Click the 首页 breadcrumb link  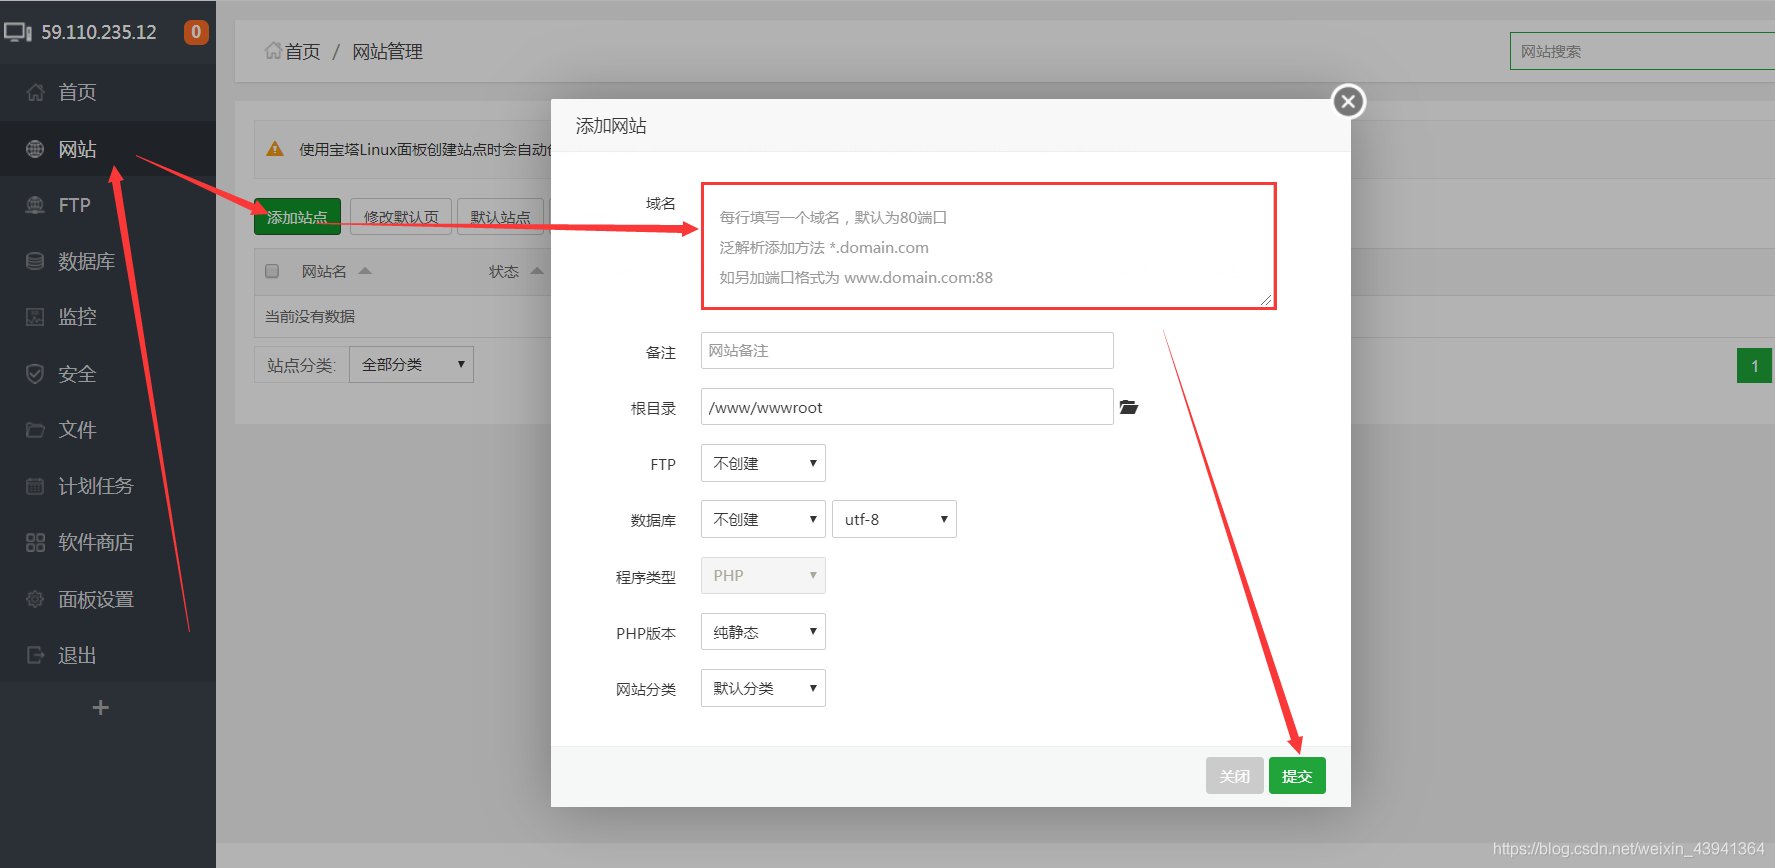point(303,51)
